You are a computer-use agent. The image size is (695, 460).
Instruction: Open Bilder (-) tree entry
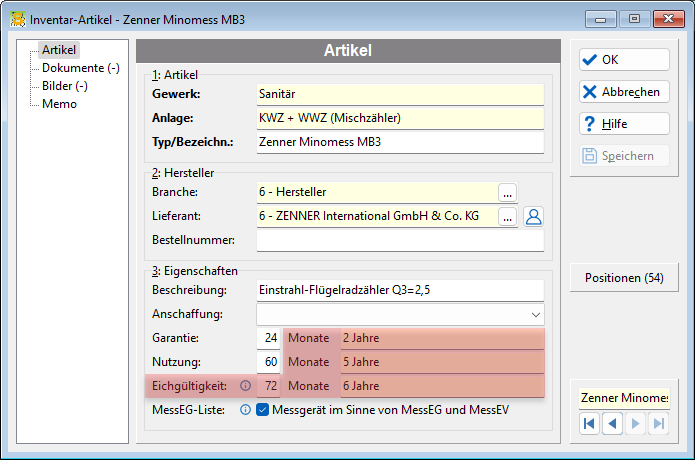tap(65, 86)
